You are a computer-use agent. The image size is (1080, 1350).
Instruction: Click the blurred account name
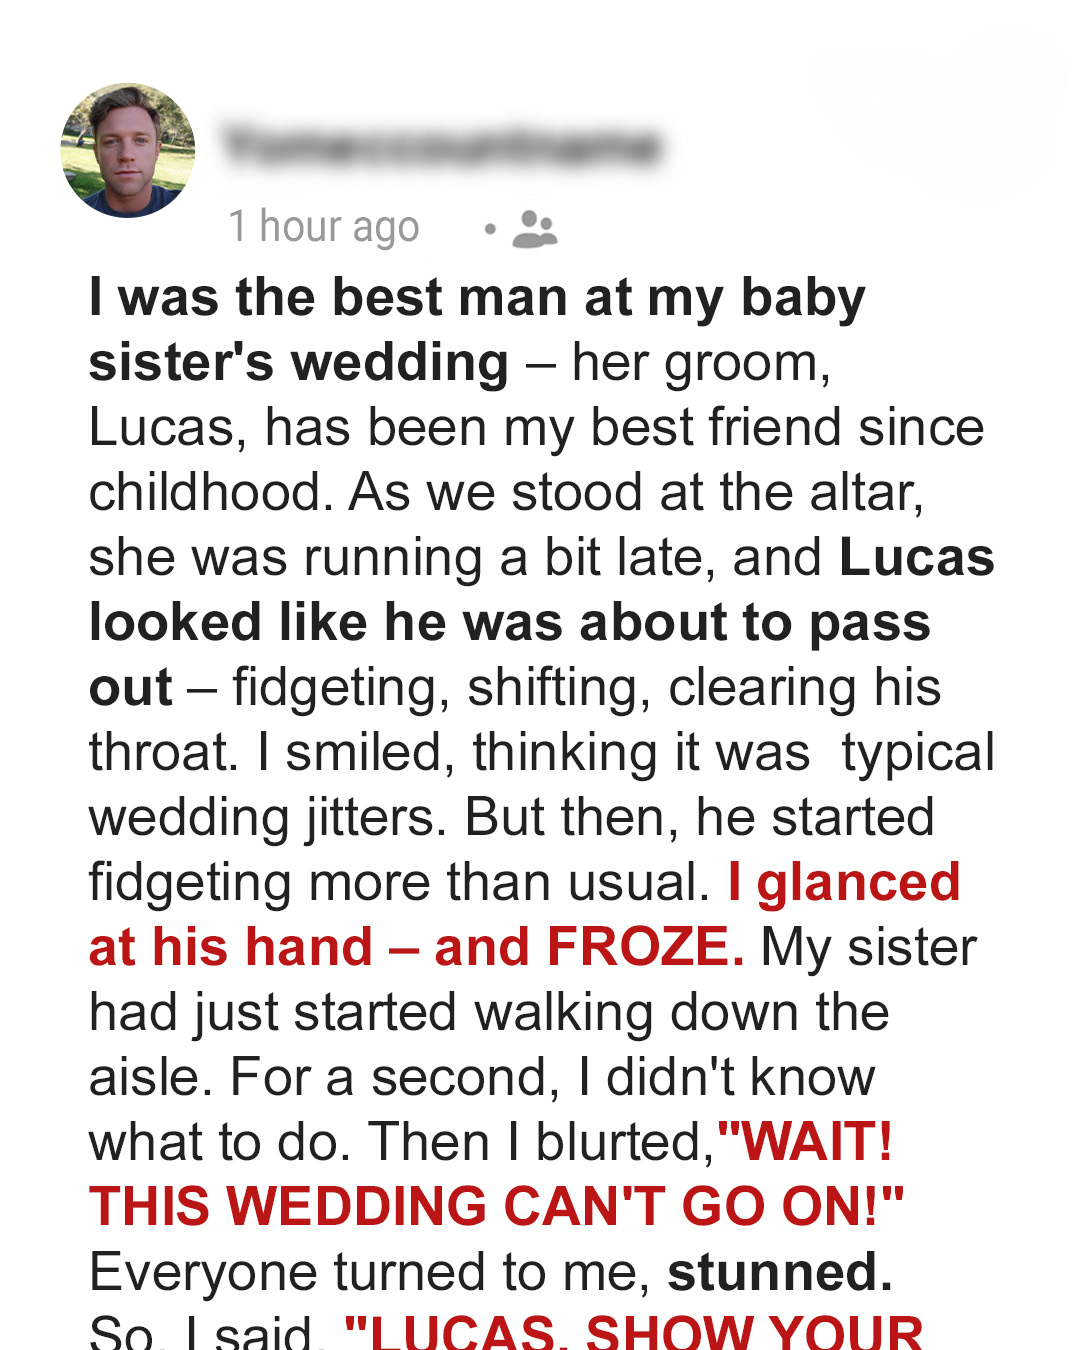[442, 146]
